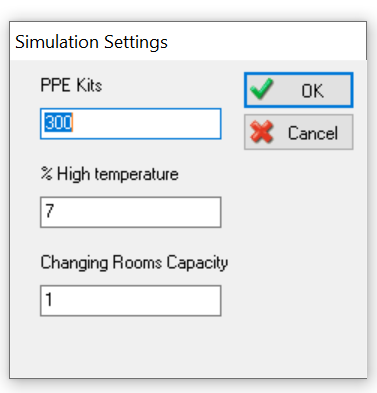Click into Changing Rooms Capacity field
Viewport: 377px width, 393px height.
pyautogui.click(x=131, y=300)
